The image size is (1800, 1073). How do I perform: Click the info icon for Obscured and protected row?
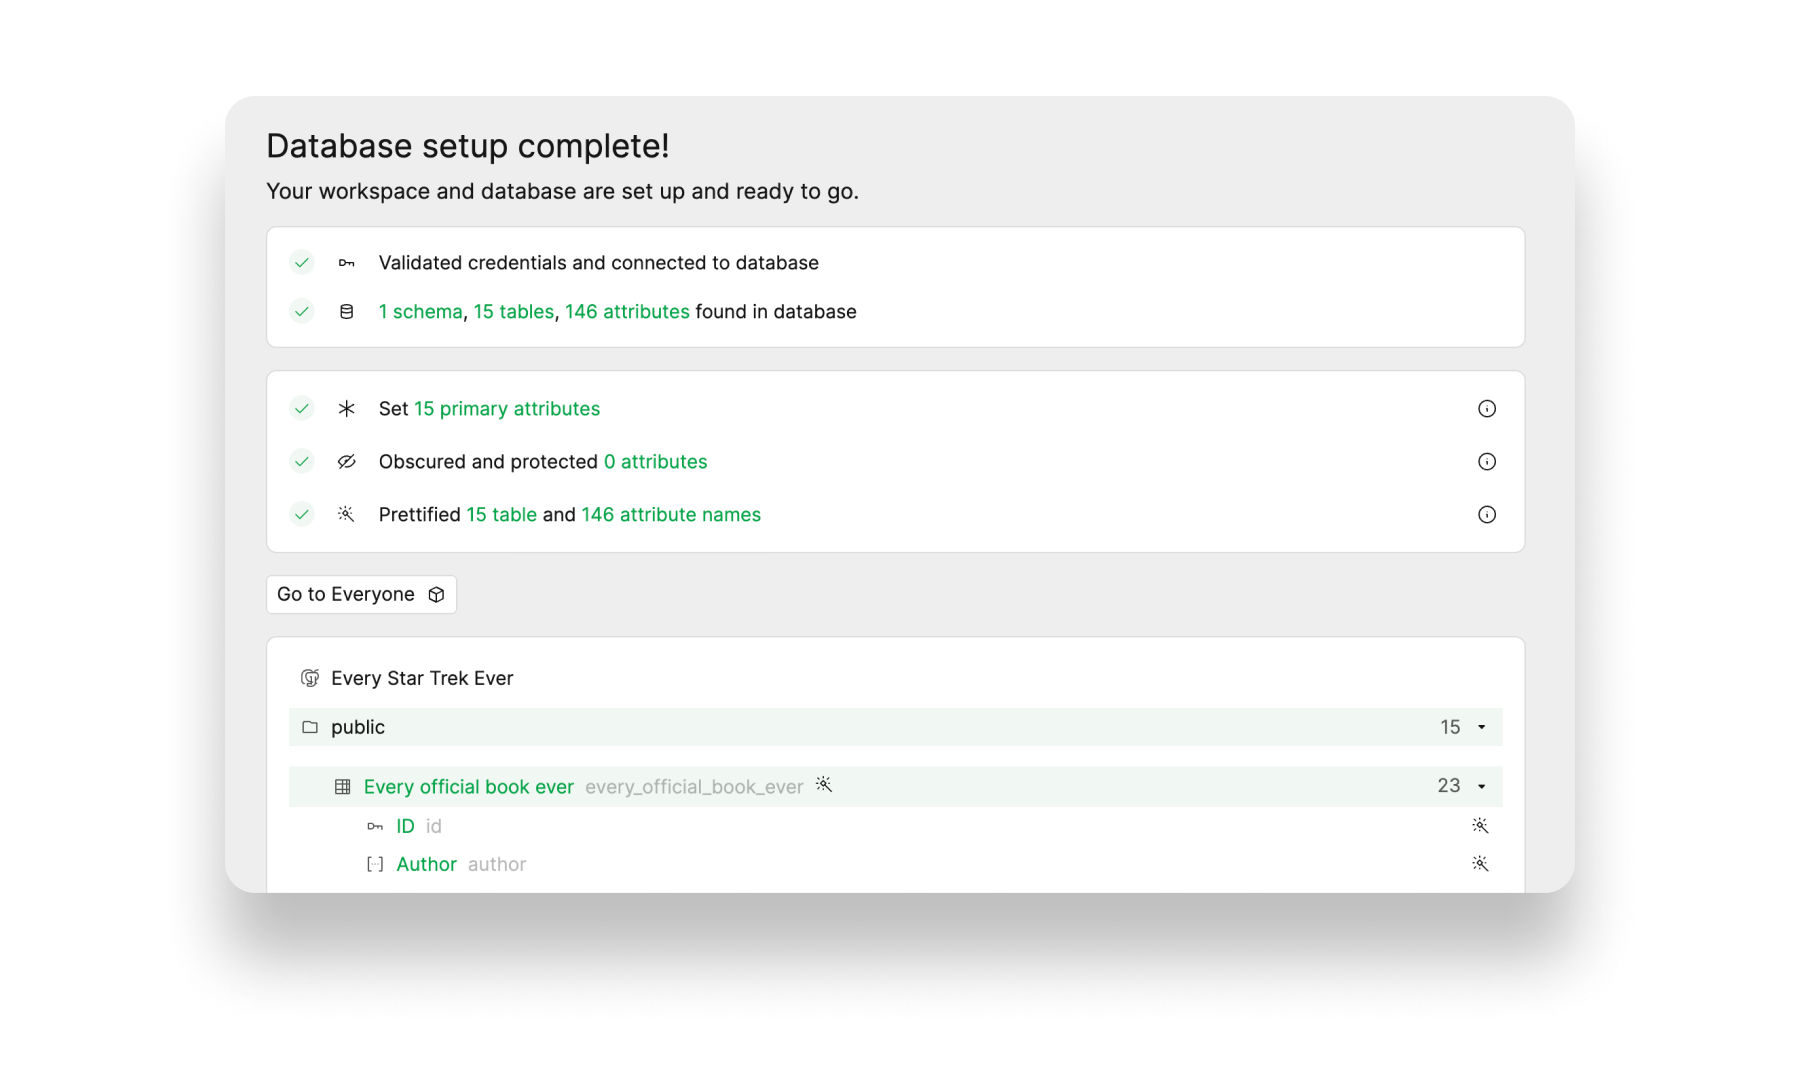pos(1487,461)
